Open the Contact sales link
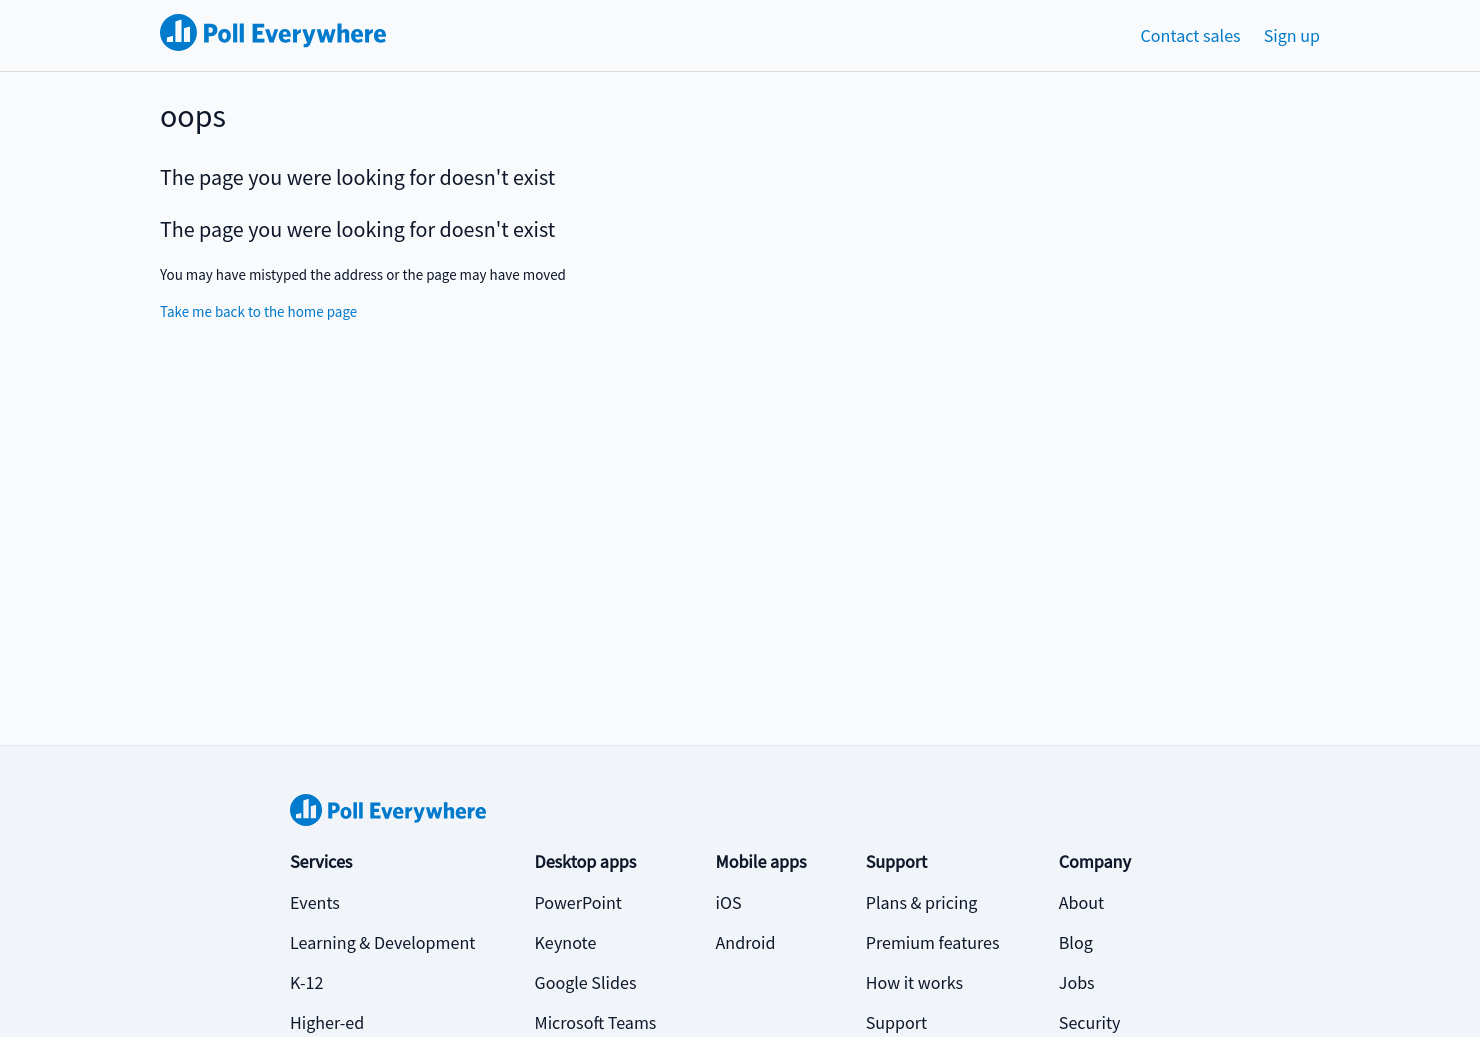The height and width of the screenshot is (1037, 1480). click(x=1190, y=36)
